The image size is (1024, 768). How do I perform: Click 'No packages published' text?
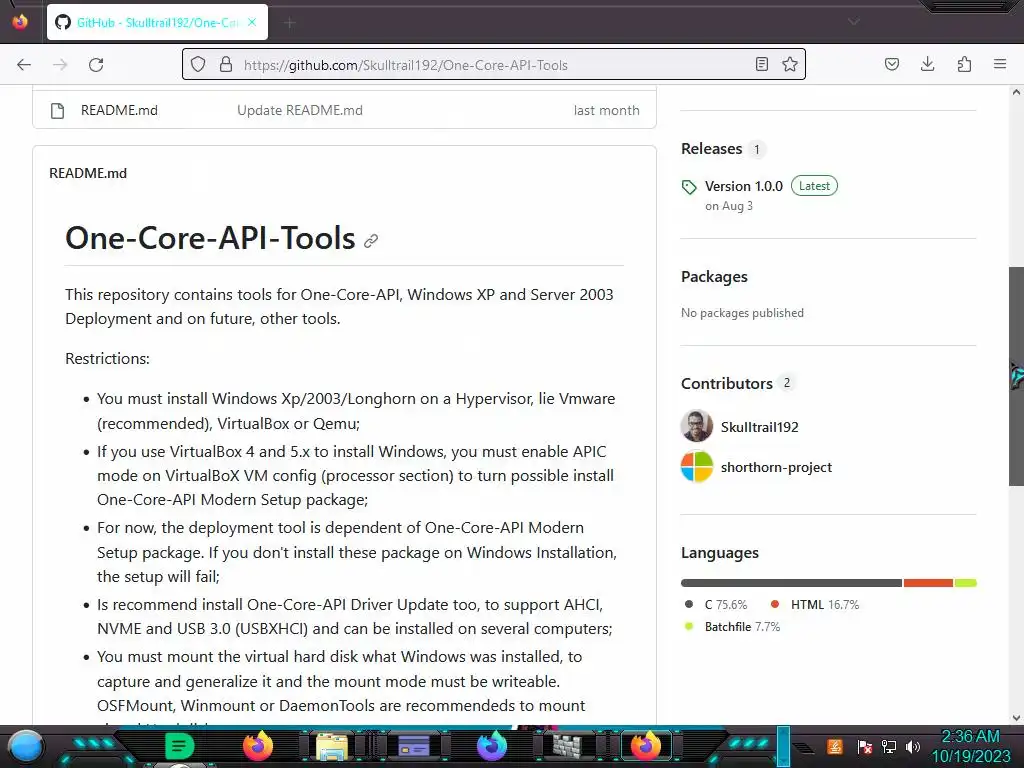click(743, 313)
